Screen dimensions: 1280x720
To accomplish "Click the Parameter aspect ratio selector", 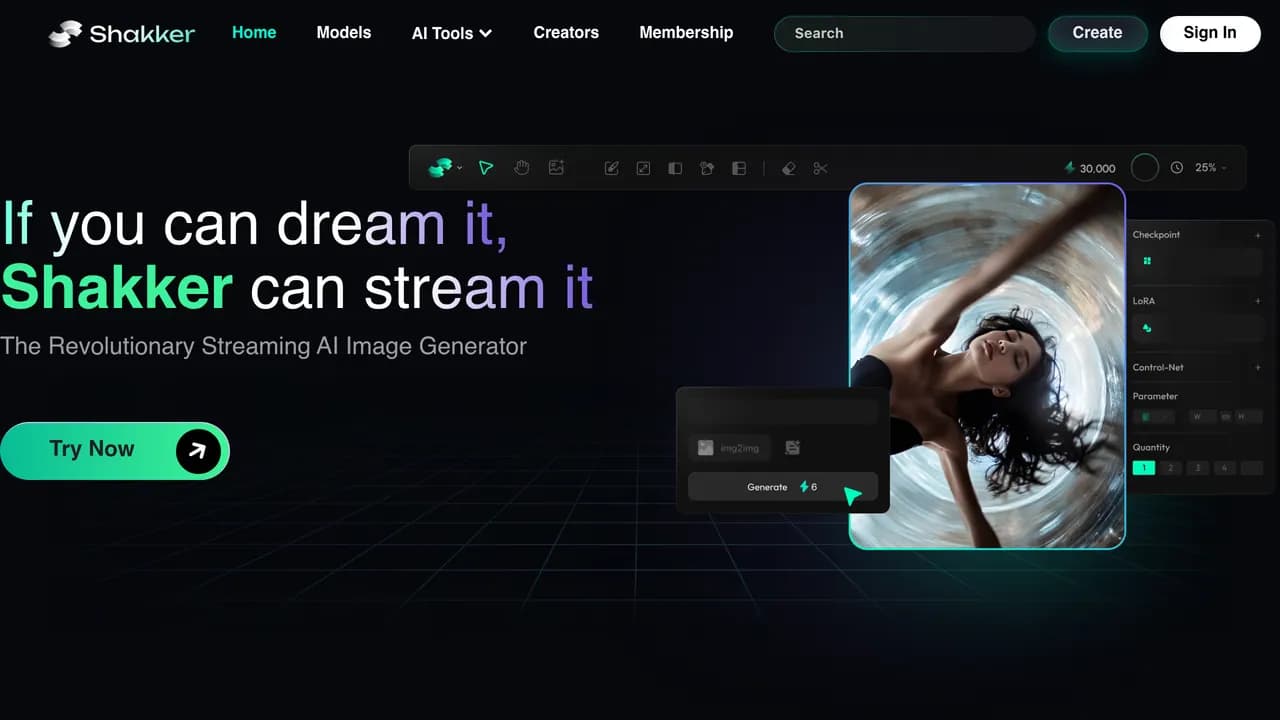I will pos(1155,416).
